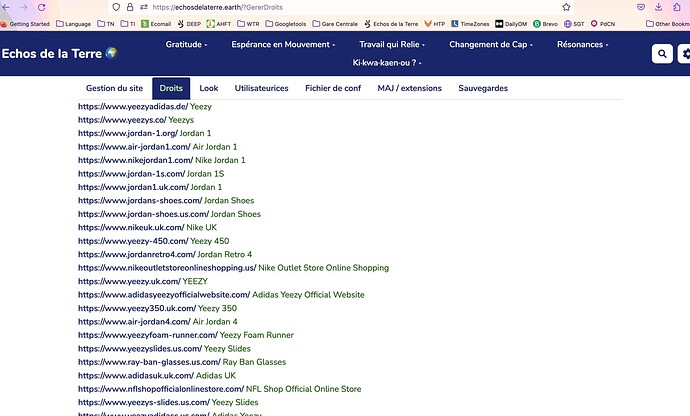Open the Ecomail bookmark
690x416 pixels.
156,24
